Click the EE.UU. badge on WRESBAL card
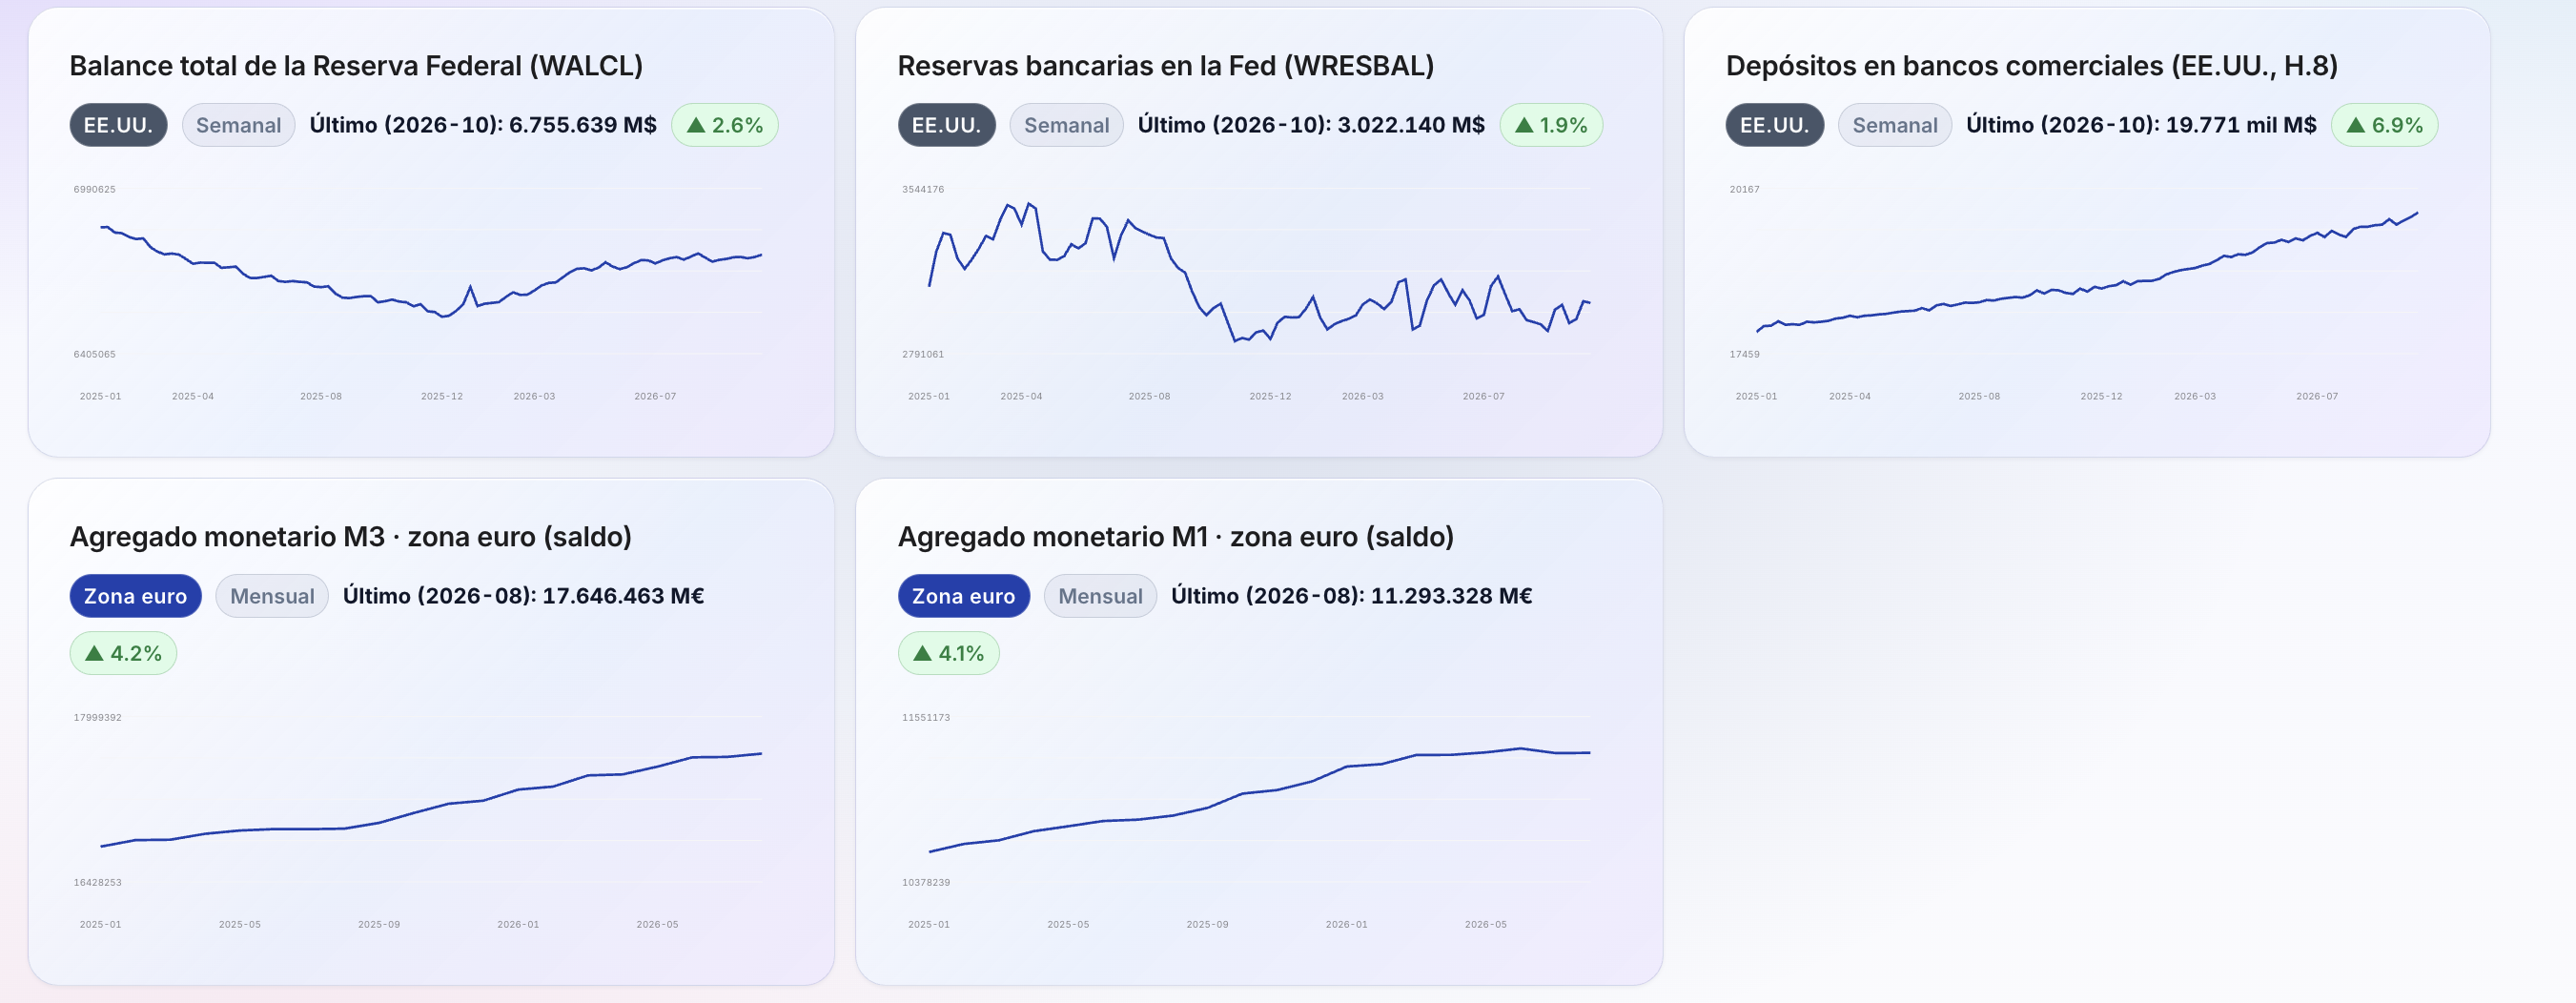The image size is (2576, 1003). tap(946, 125)
